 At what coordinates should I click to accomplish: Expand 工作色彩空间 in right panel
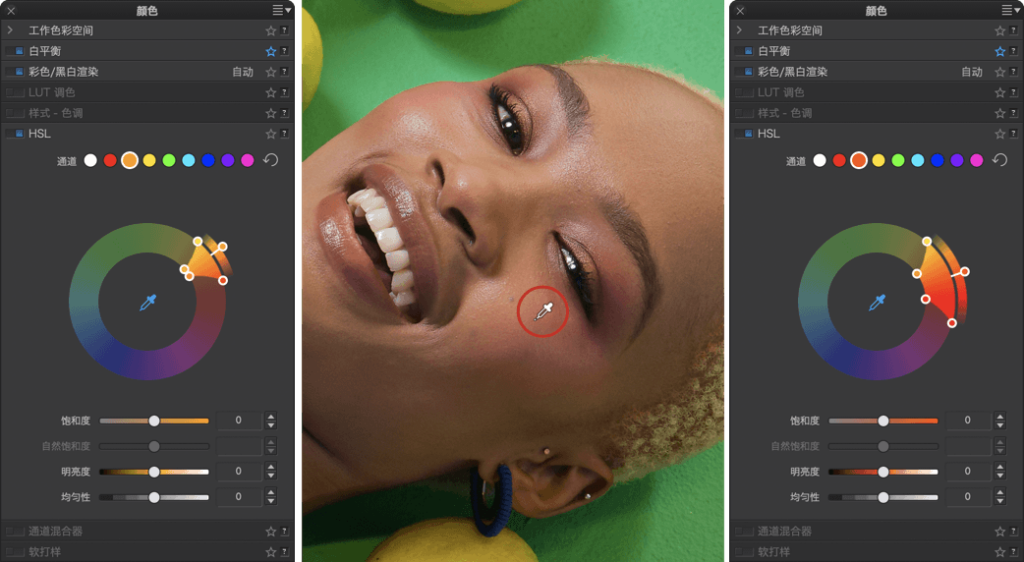(x=739, y=31)
